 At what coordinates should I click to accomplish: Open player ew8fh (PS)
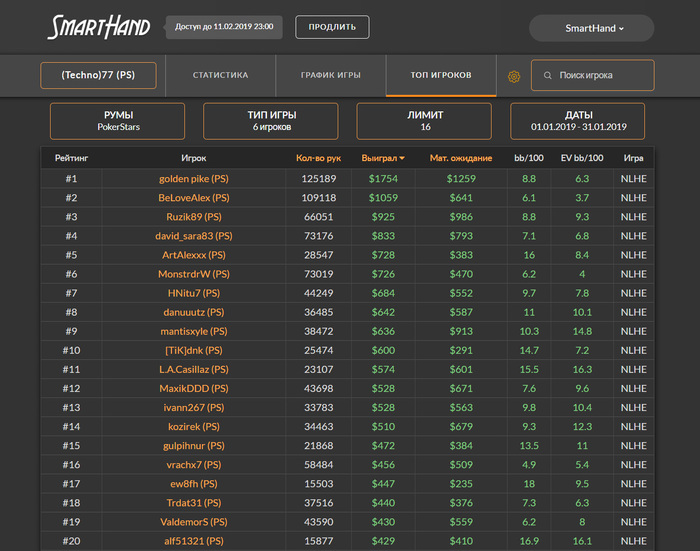point(194,484)
